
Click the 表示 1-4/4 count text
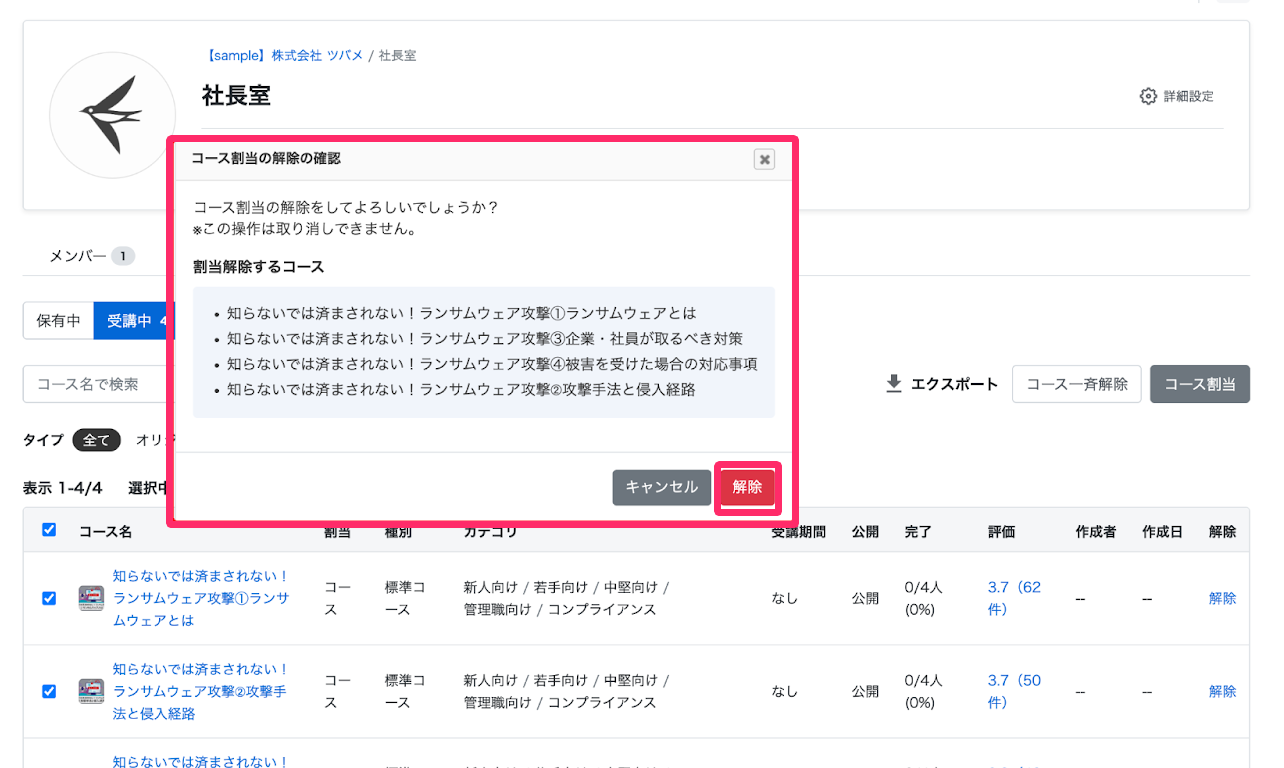pos(63,488)
